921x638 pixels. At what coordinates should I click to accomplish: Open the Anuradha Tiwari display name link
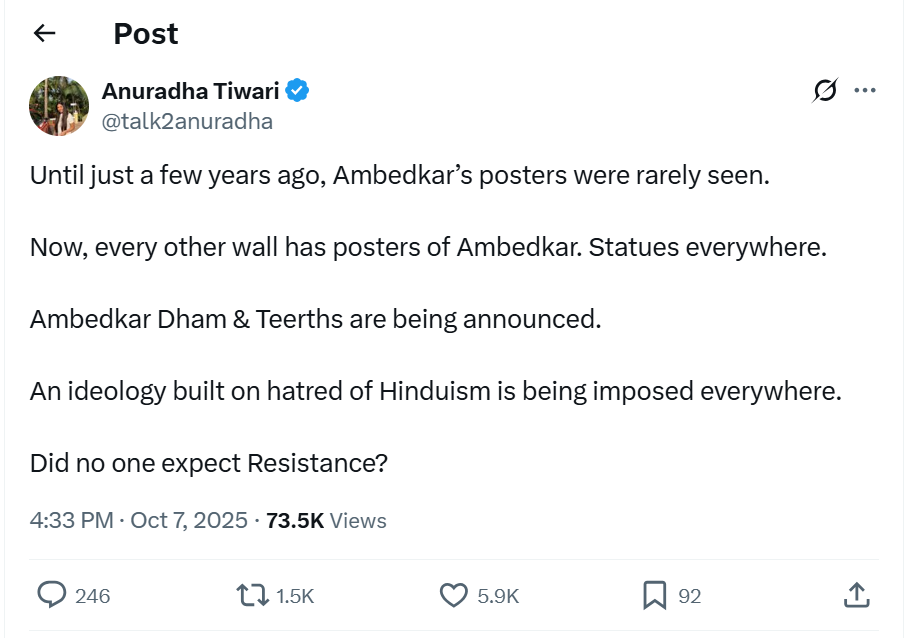tap(190, 92)
